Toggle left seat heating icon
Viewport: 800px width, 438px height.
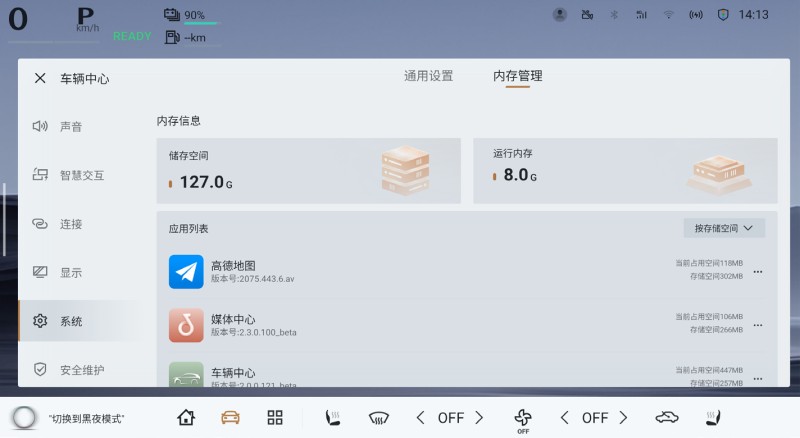tap(333, 418)
